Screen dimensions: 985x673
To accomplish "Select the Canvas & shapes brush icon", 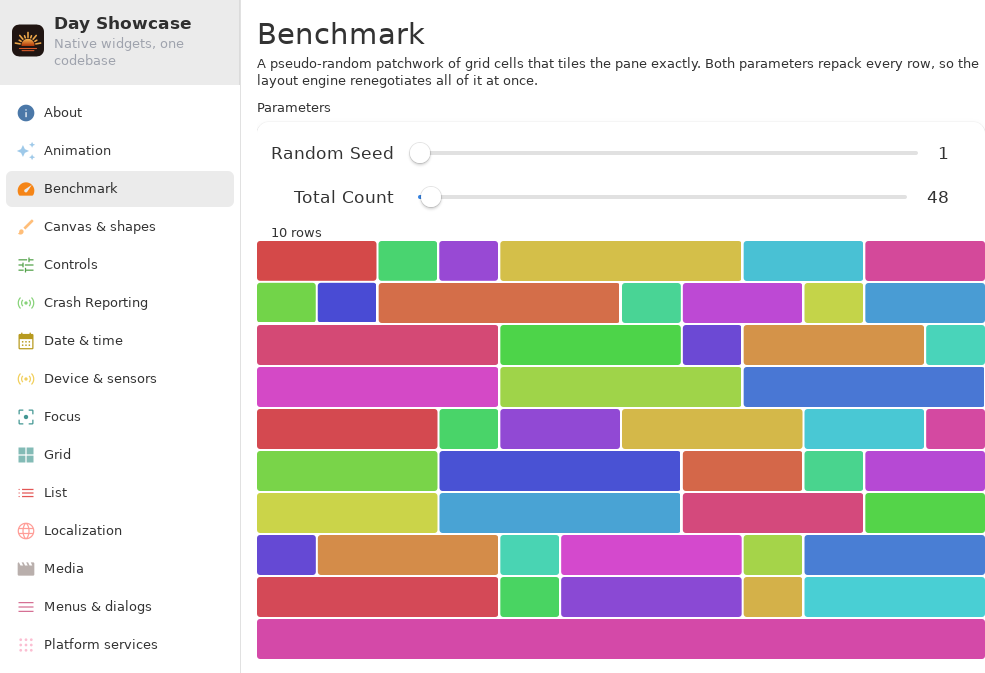I will coord(26,227).
